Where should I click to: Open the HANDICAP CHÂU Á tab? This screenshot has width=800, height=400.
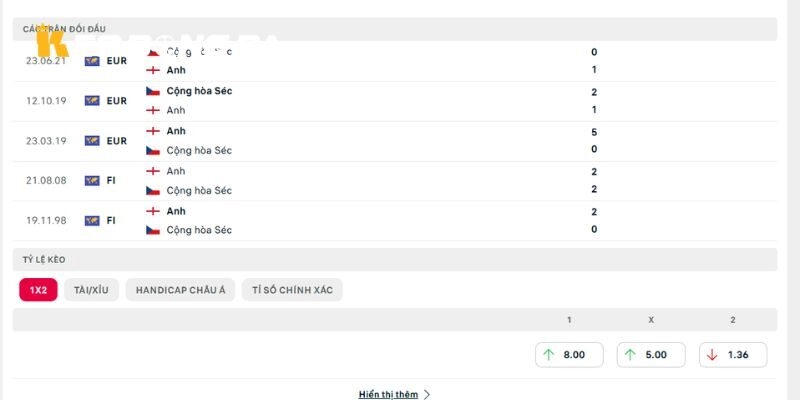point(180,290)
